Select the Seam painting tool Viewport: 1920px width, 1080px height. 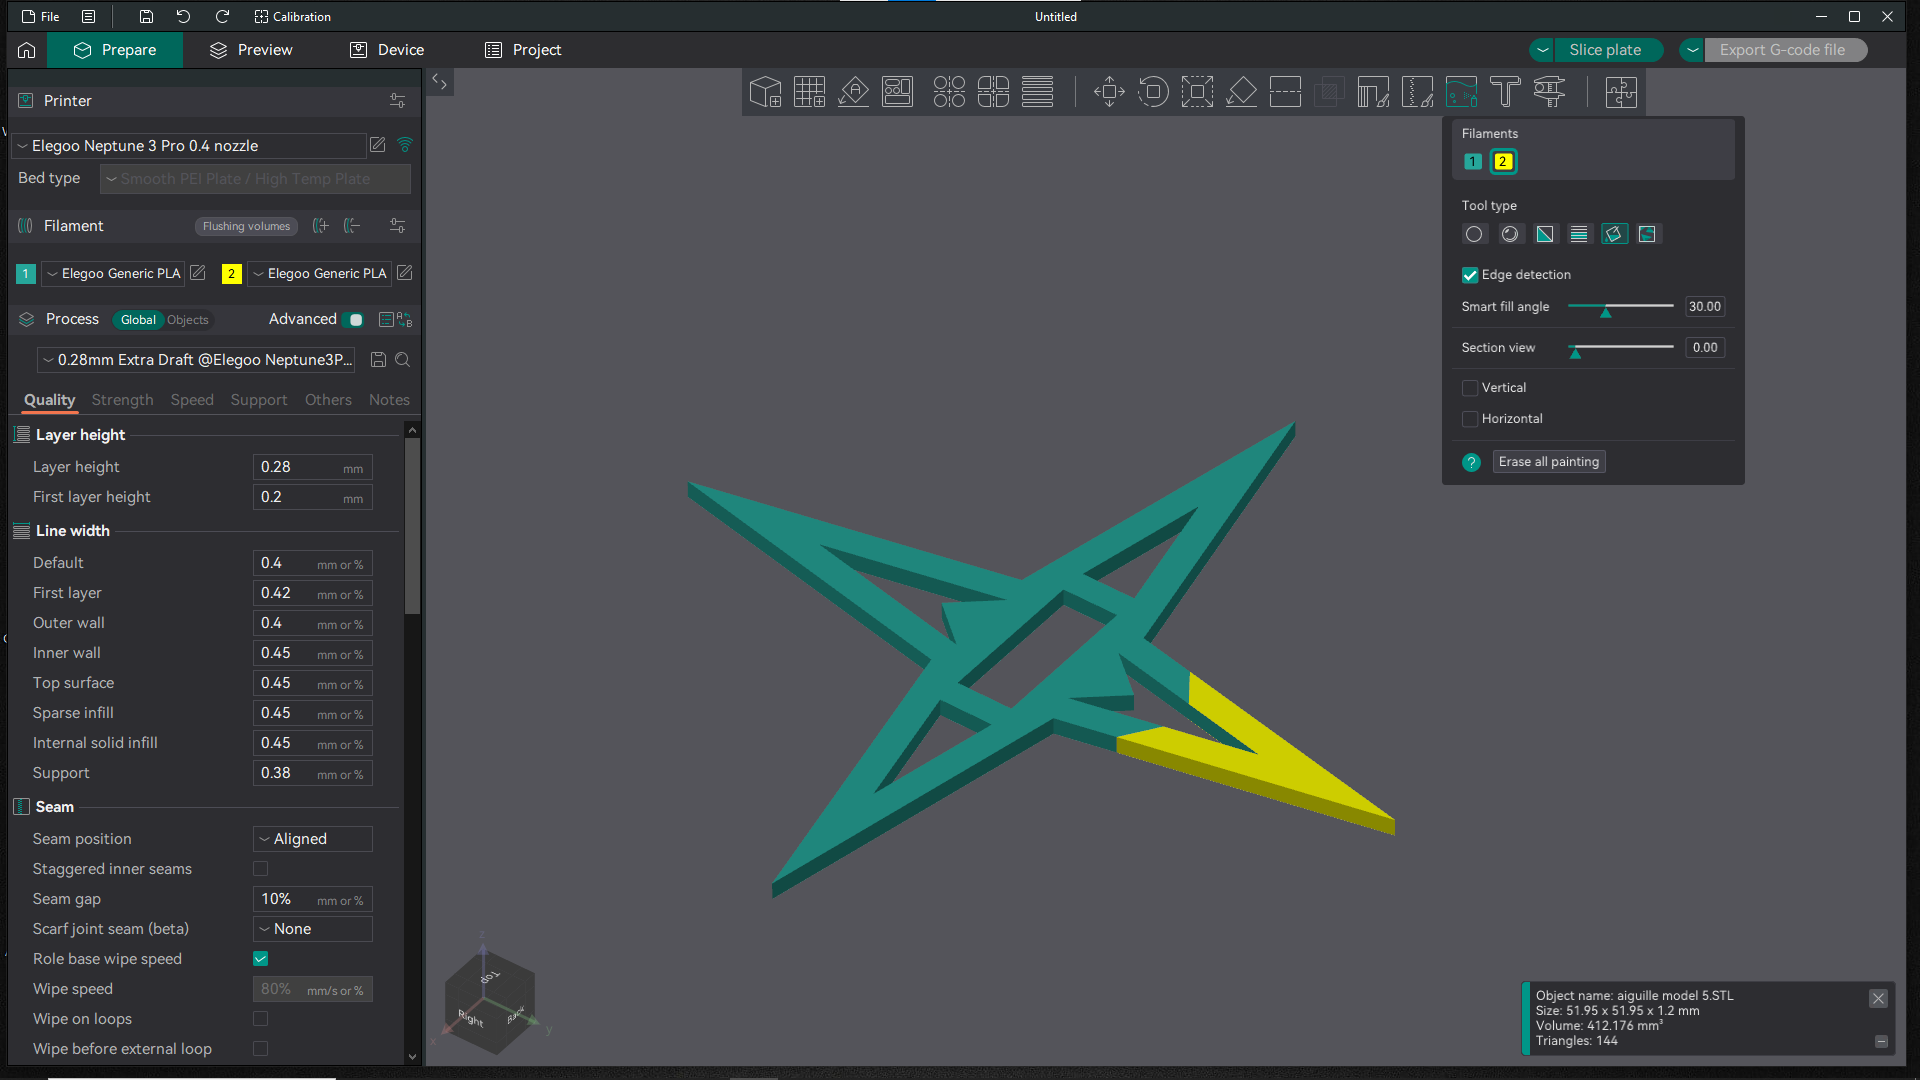(1417, 91)
